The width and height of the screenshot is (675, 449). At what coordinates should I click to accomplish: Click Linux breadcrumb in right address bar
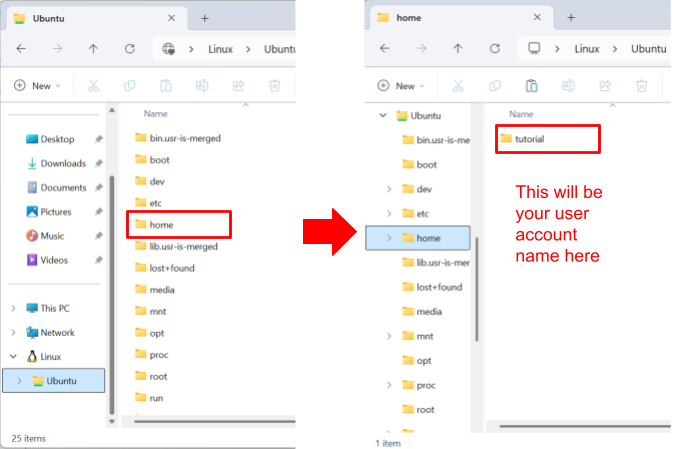coord(587,49)
